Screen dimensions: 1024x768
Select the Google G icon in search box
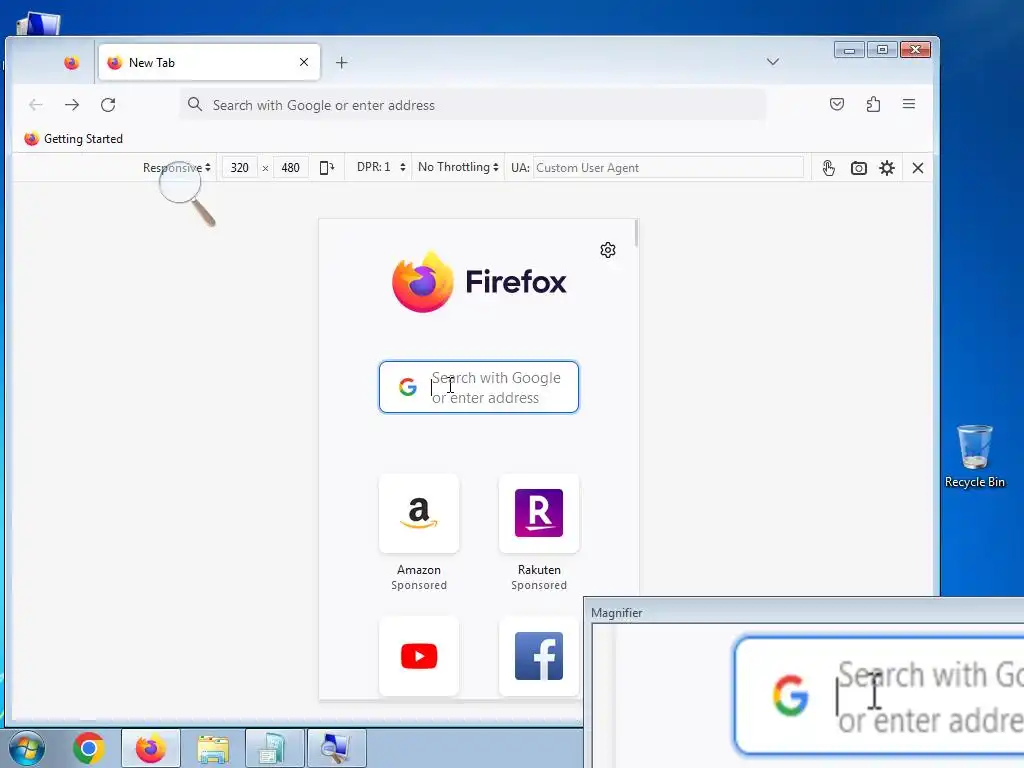[x=408, y=387]
